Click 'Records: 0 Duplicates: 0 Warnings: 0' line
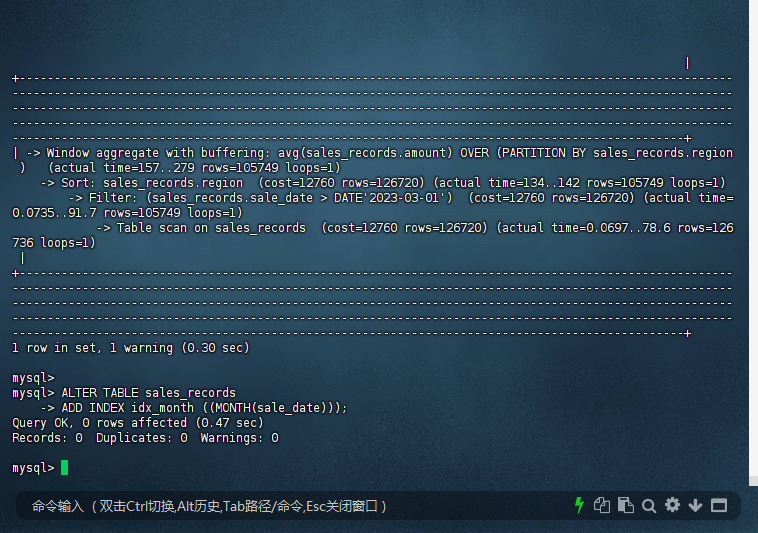This screenshot has height=533, width=758. 145,438
